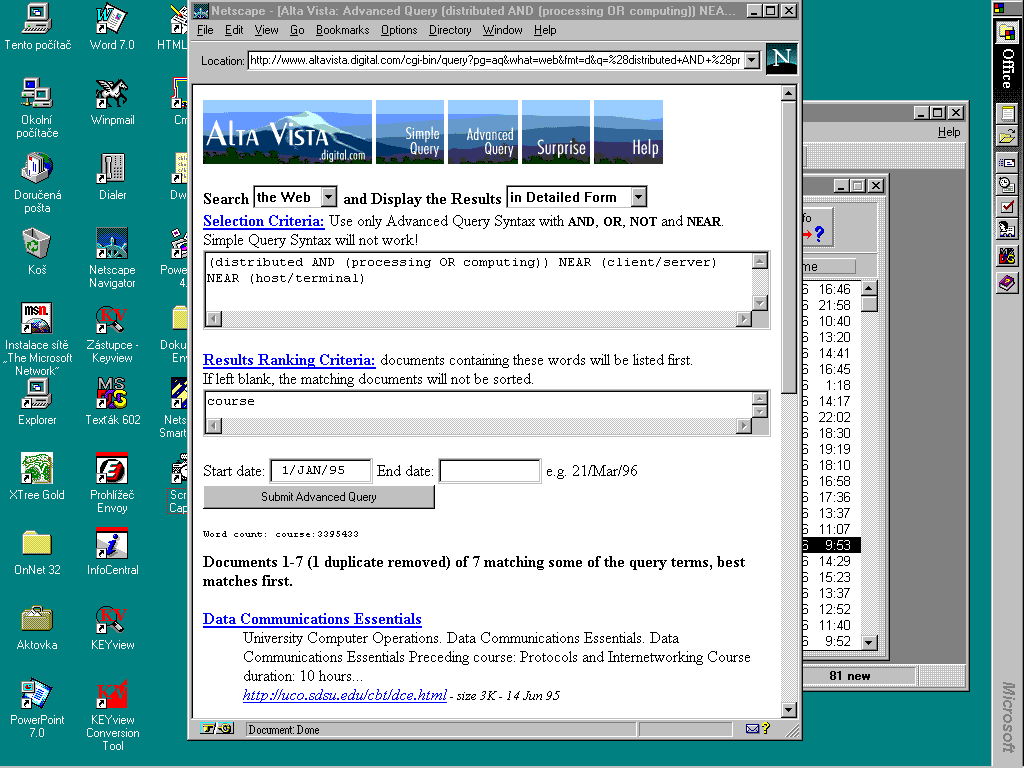Open the Edit menu in Netscape
Viewport: 1024px width, 768px height.
point(234,30)
